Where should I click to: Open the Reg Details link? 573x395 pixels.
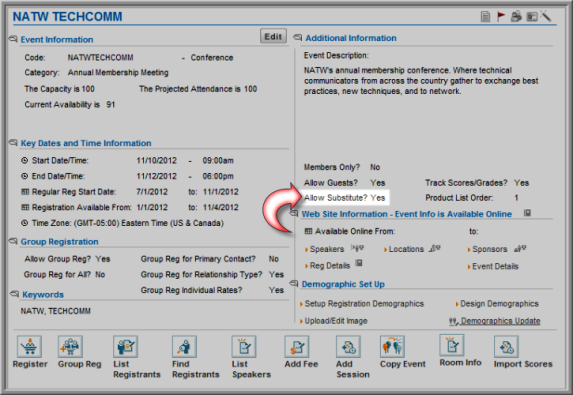point(330,266)
